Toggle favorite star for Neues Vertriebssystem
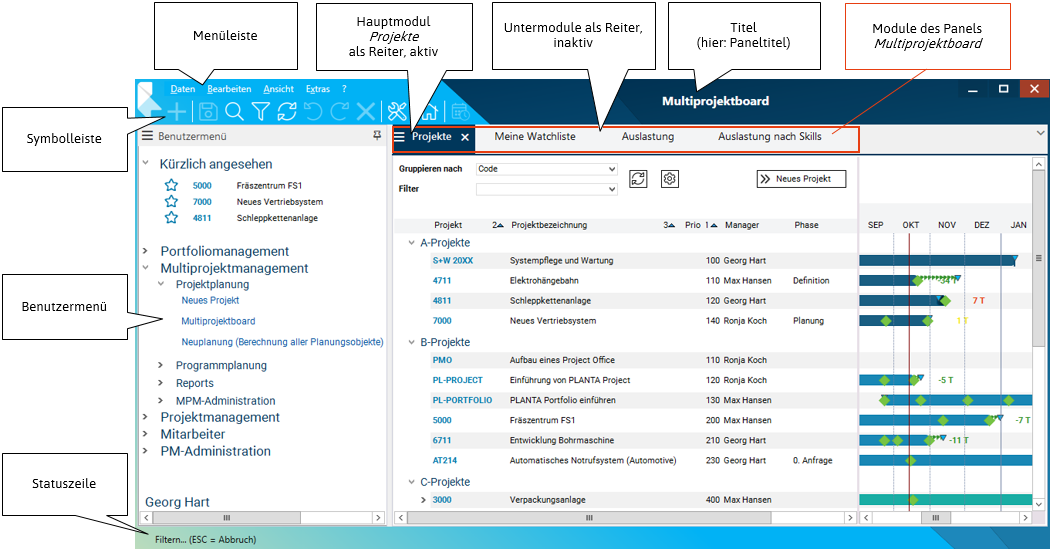Screen dimensions: 1050x549 tap(171, 202)
